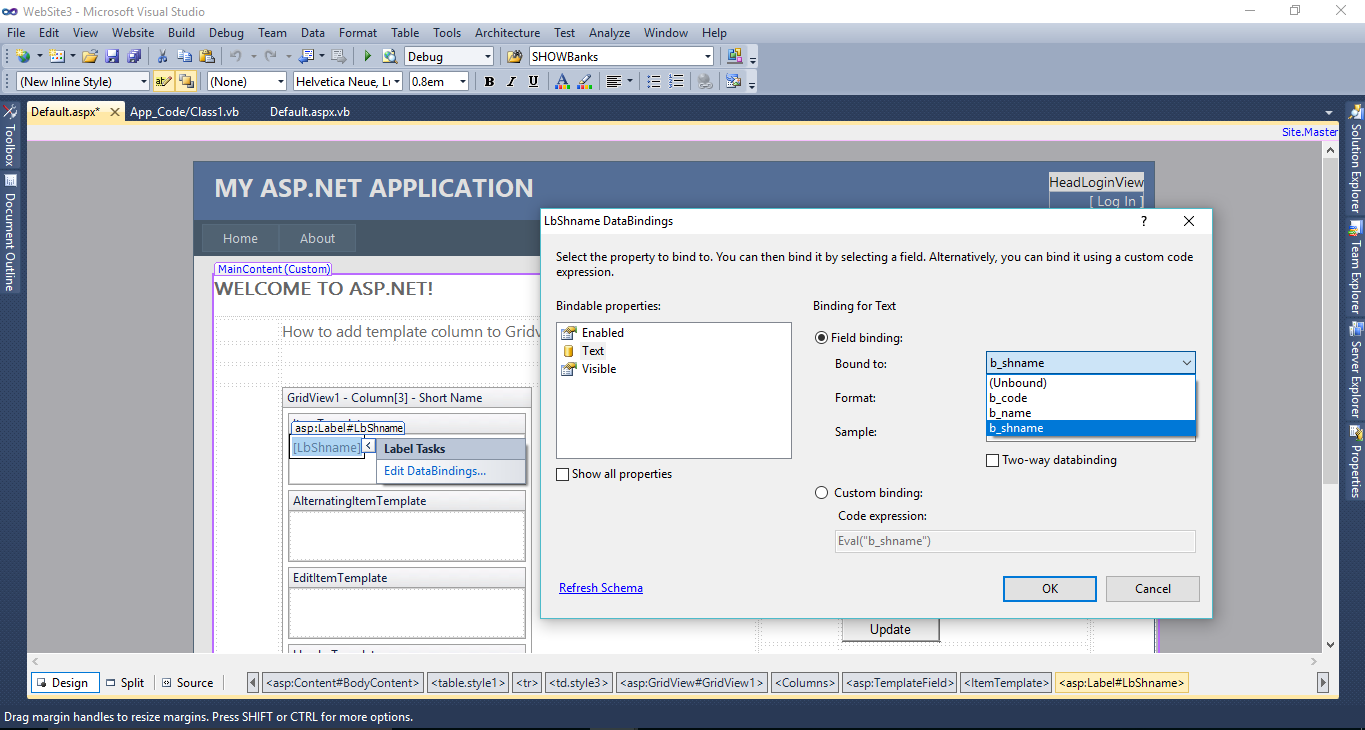Click the Redo arrow icon

click(272, 57)
